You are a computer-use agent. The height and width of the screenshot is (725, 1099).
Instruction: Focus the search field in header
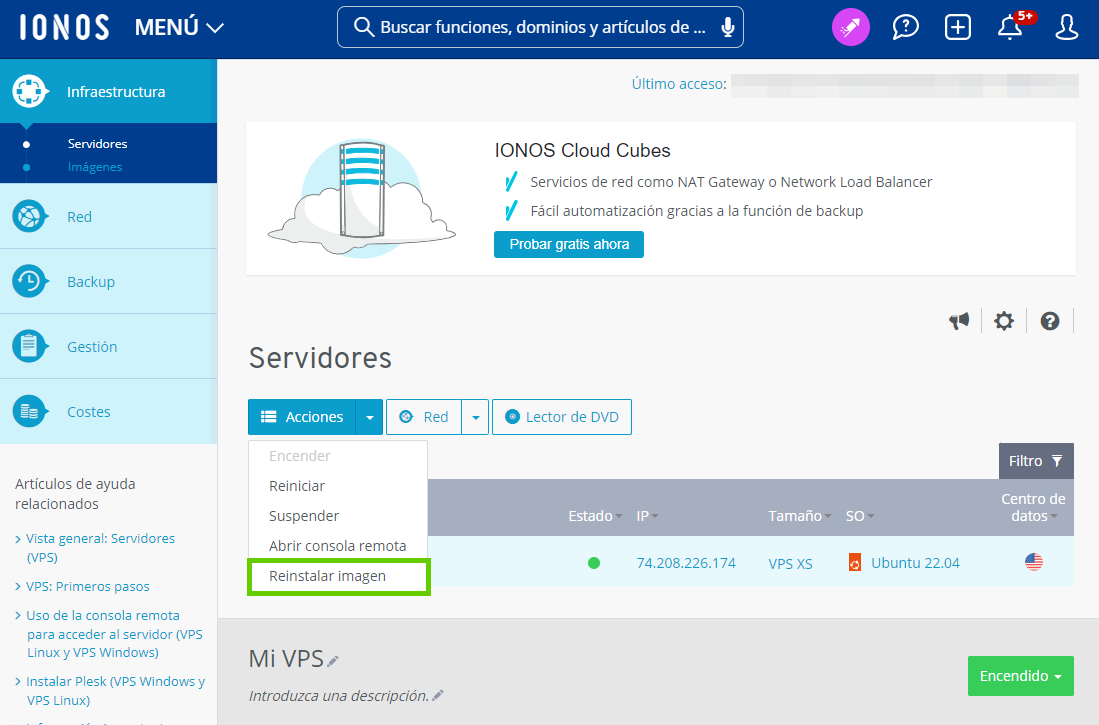540,27
